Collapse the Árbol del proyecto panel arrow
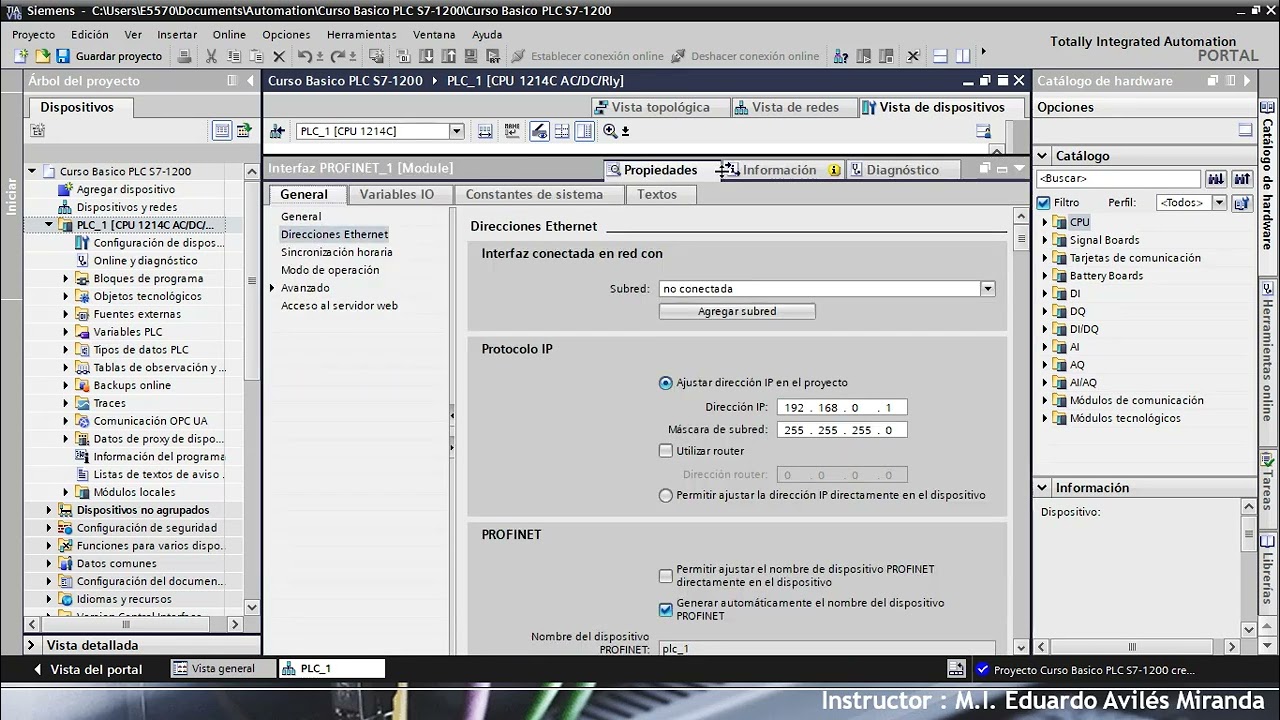1280x720 pixels. (x=250, y=81)
